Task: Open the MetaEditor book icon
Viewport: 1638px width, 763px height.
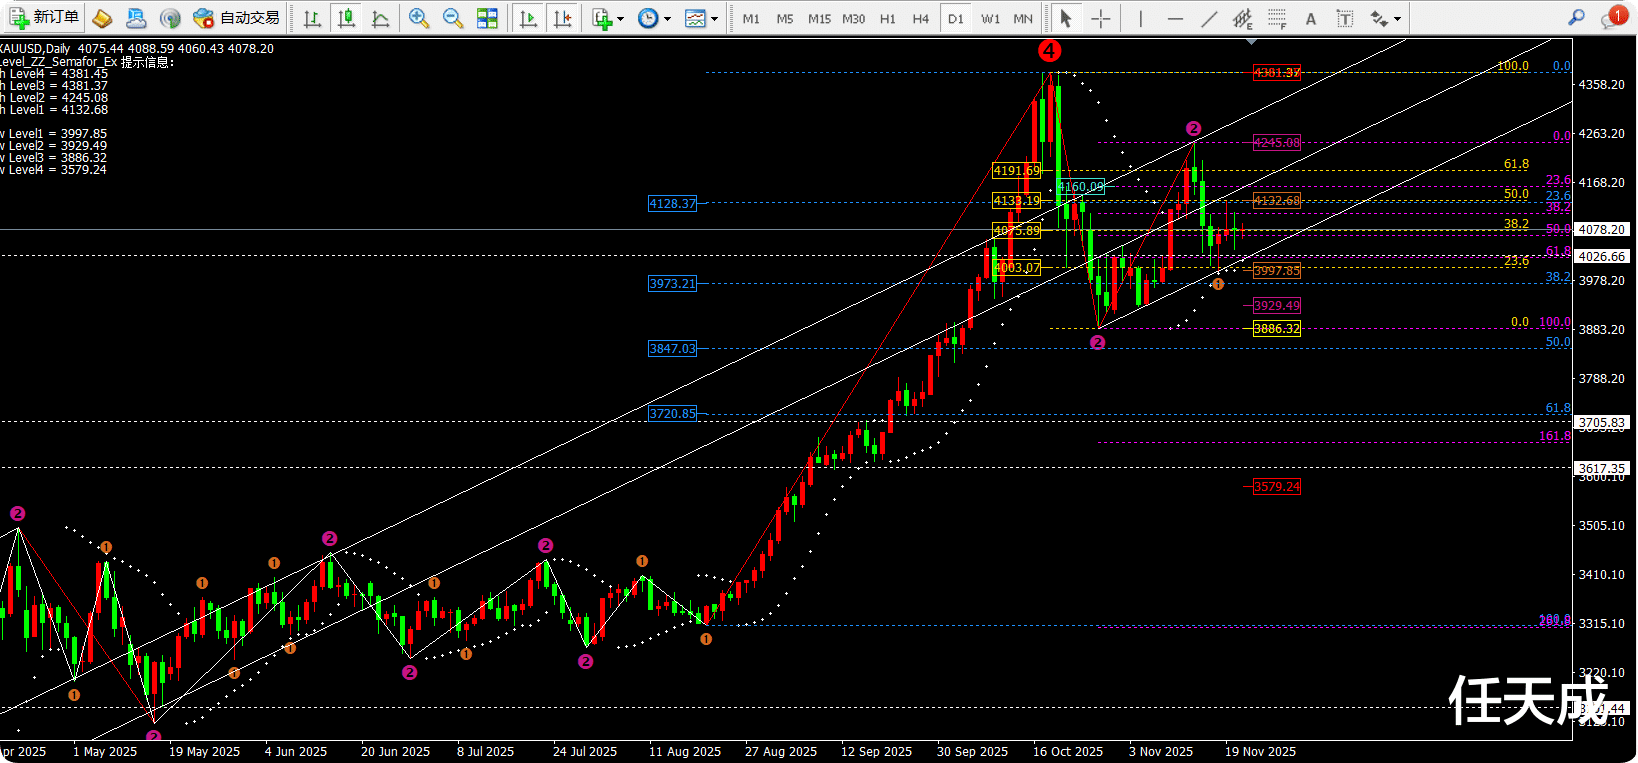Action: click(102, 18)
